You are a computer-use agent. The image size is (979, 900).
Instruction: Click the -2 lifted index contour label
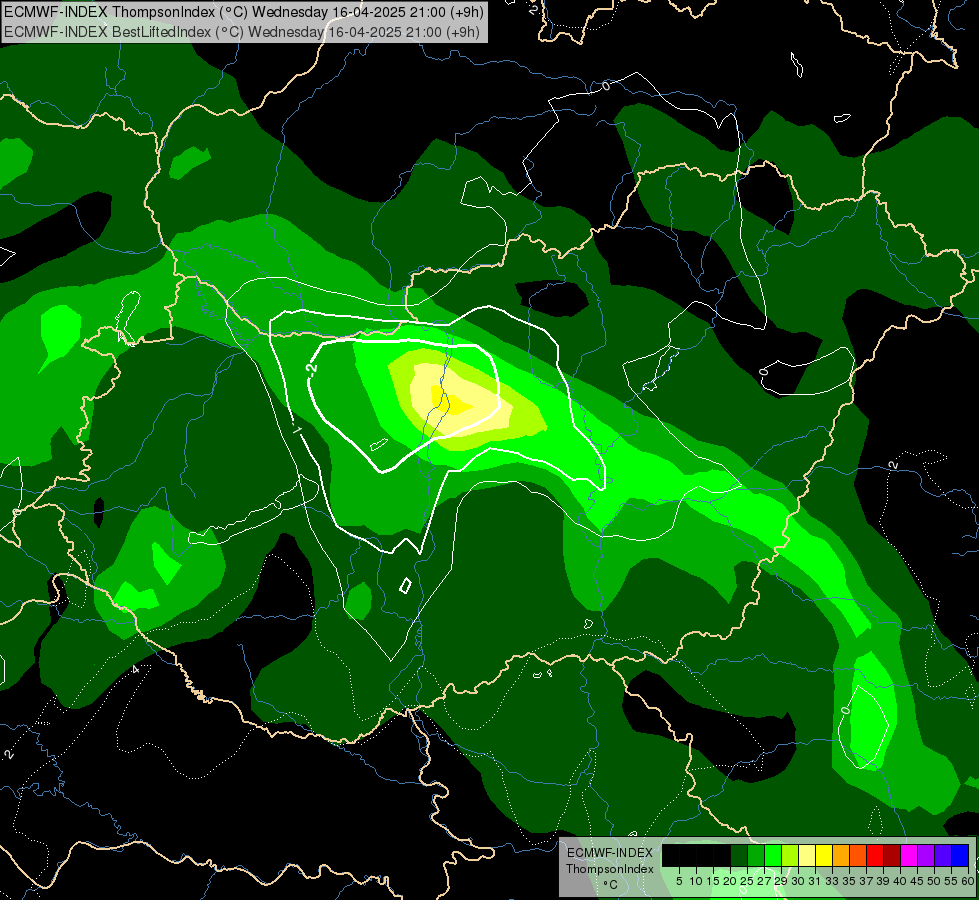(x=312, y=369)
